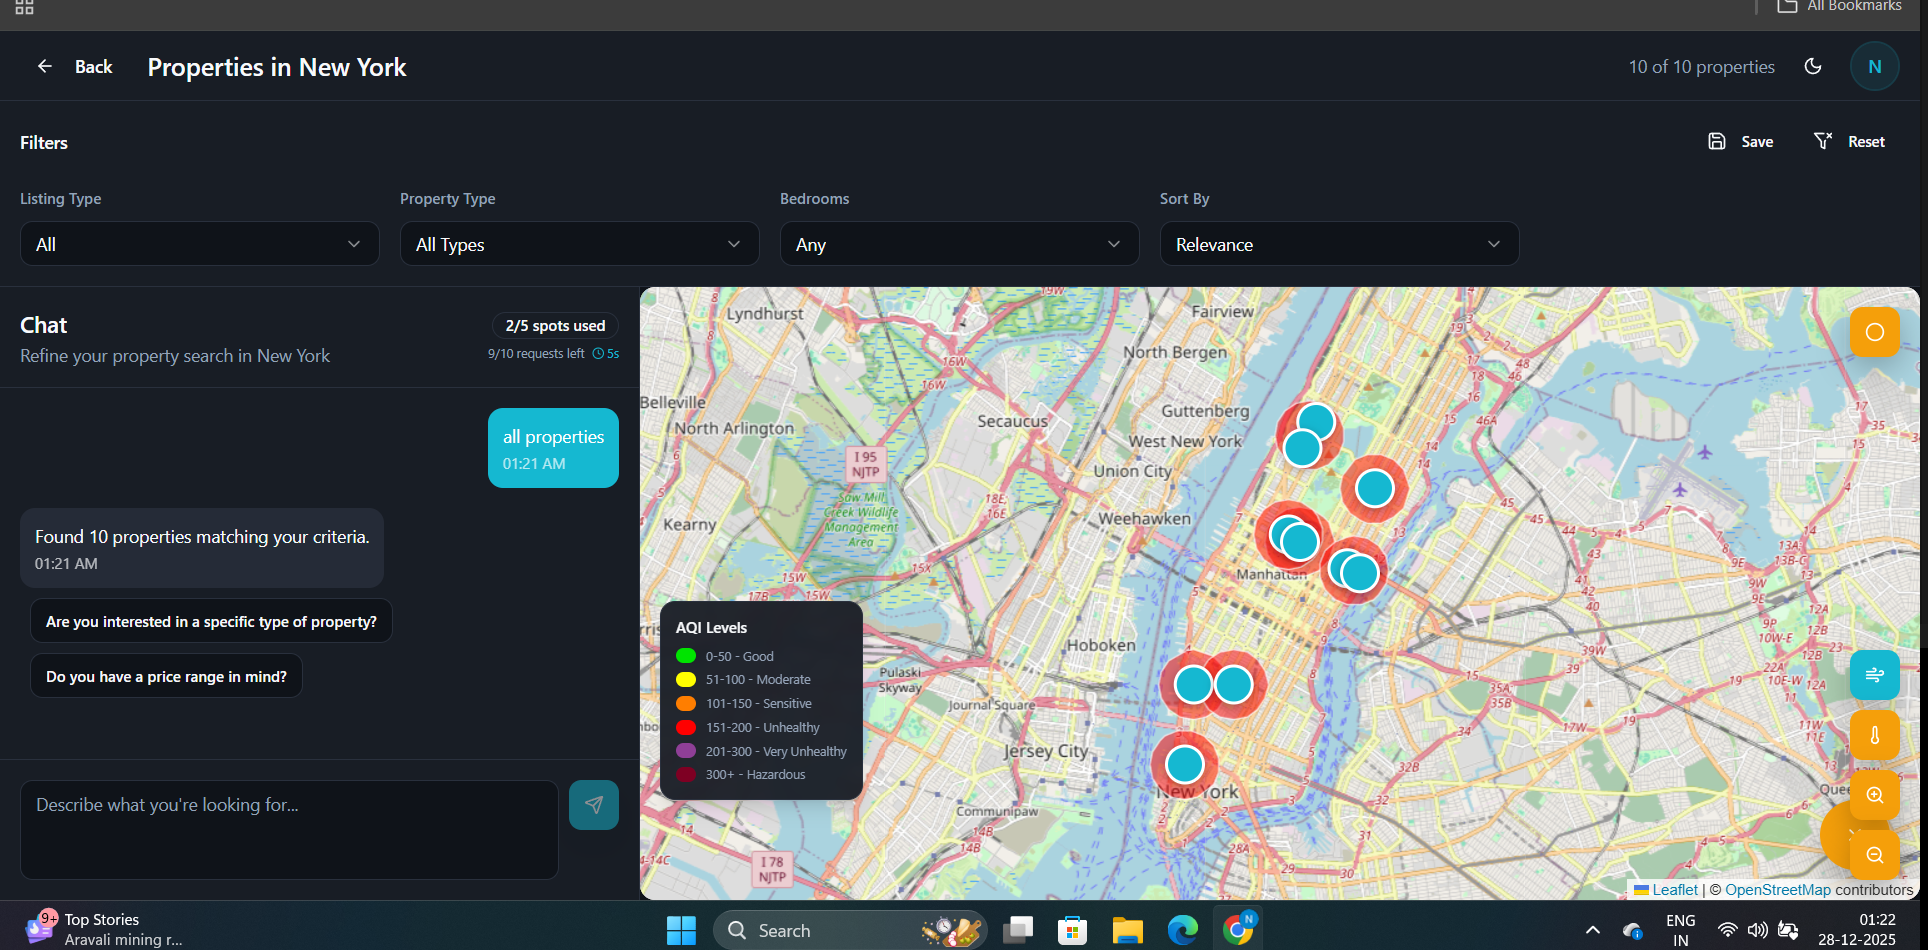This screenshot has width=1928, height=950.
Task: Toggle dark mode with the moon icon
Action: 1813,66
